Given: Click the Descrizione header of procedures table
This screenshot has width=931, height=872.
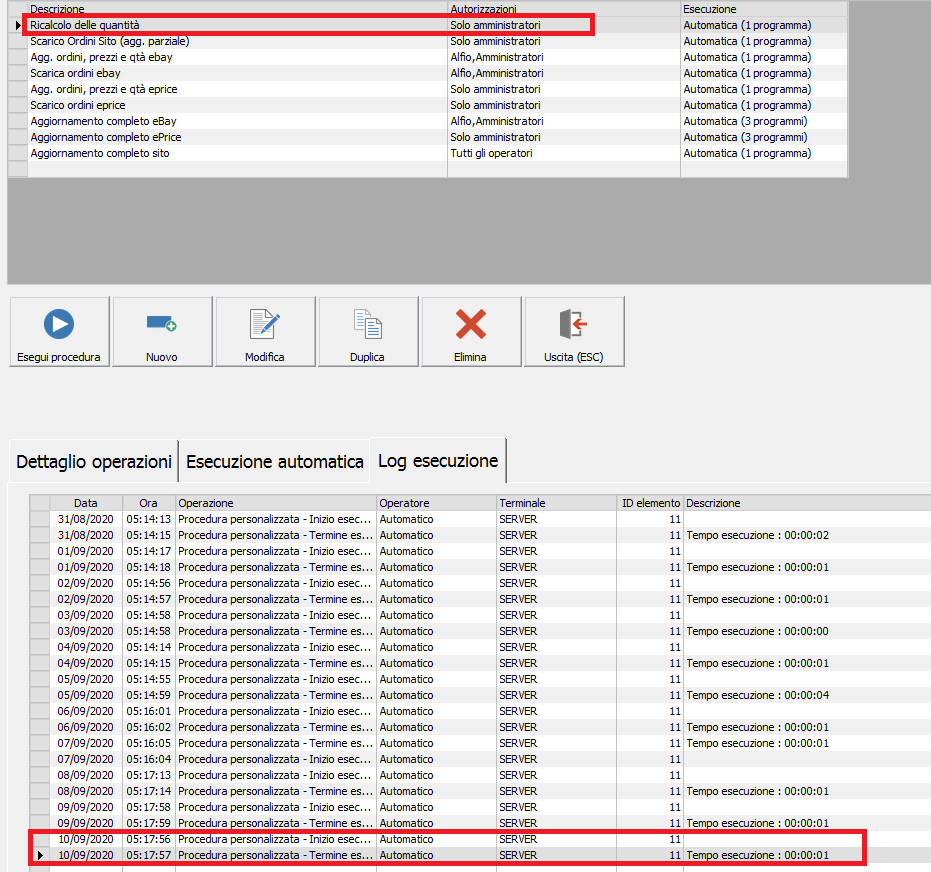Looking at the screenshot, I should coord(238,9).
